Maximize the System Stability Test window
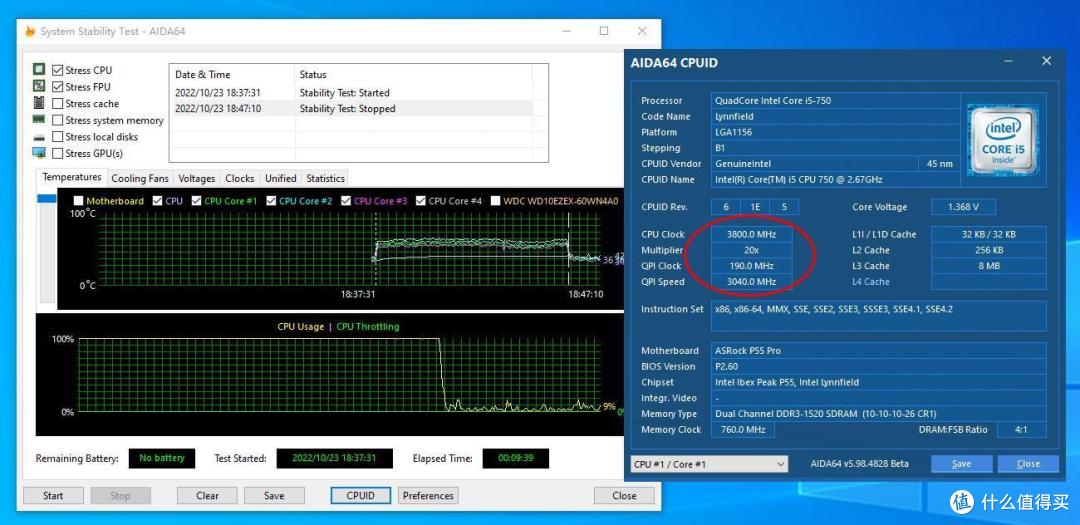1080x525 pixels. click(604, 31)
